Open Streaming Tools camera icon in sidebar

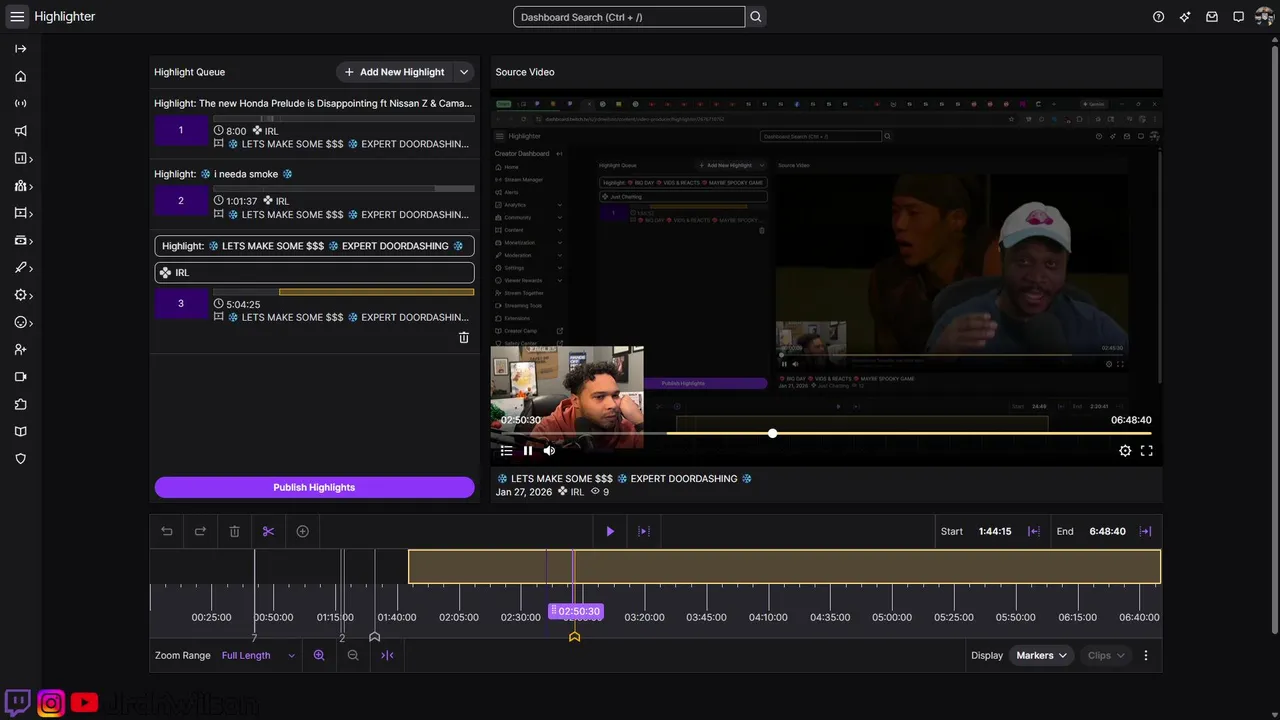(x=20, y=377)
